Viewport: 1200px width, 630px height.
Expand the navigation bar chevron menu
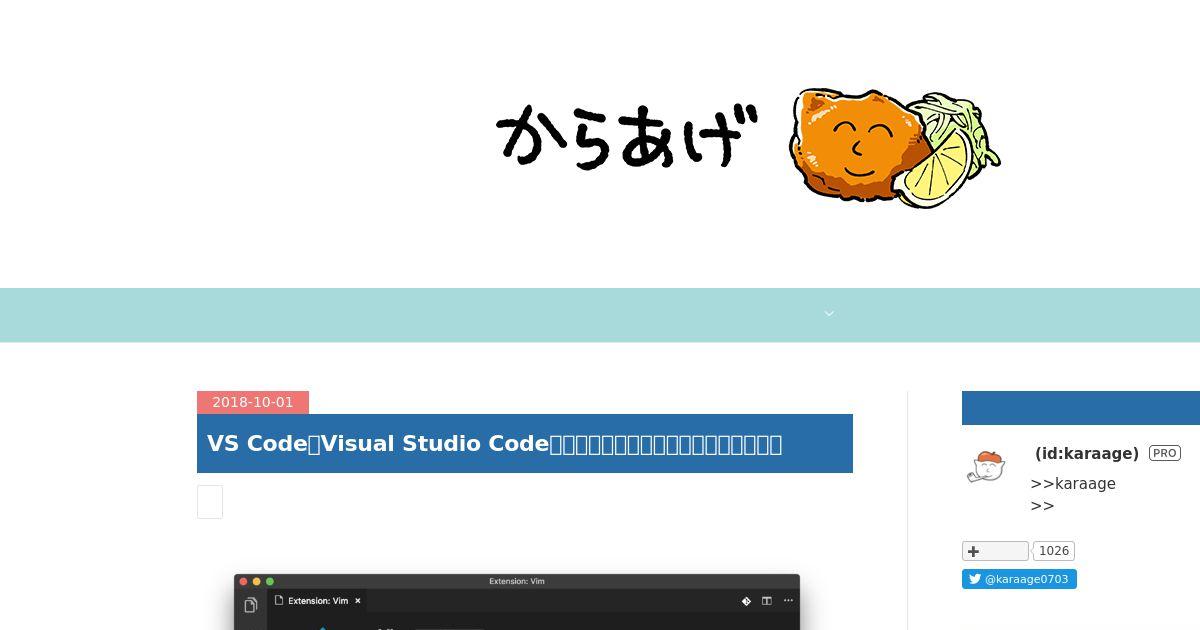point(829,314)
